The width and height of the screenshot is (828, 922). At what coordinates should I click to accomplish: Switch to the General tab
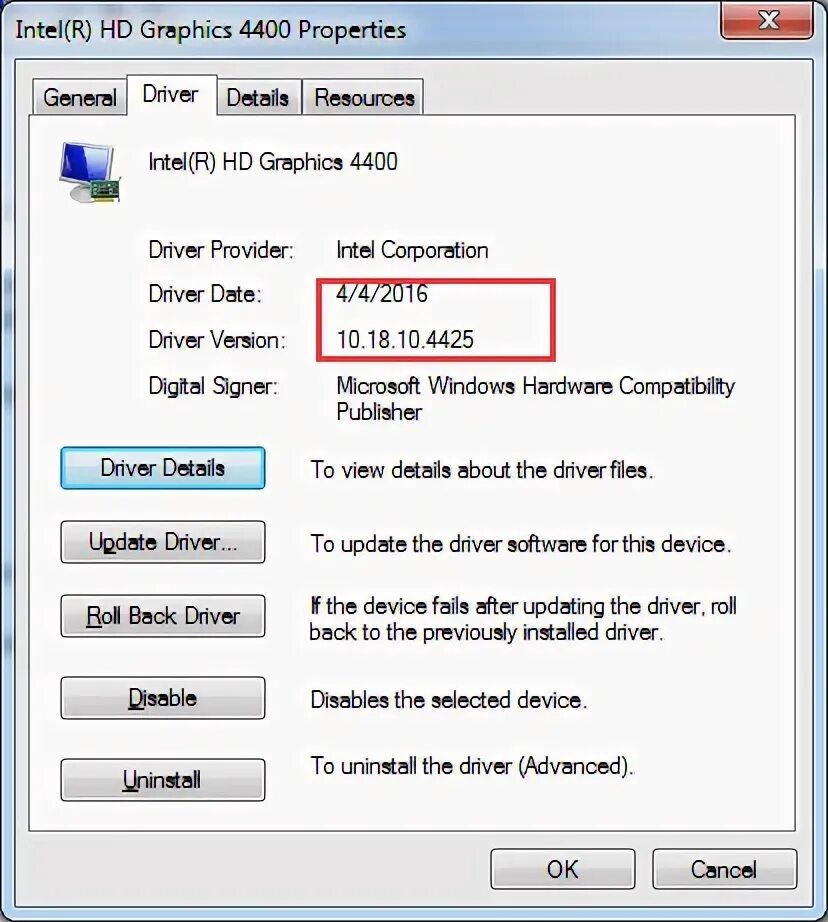79,98
